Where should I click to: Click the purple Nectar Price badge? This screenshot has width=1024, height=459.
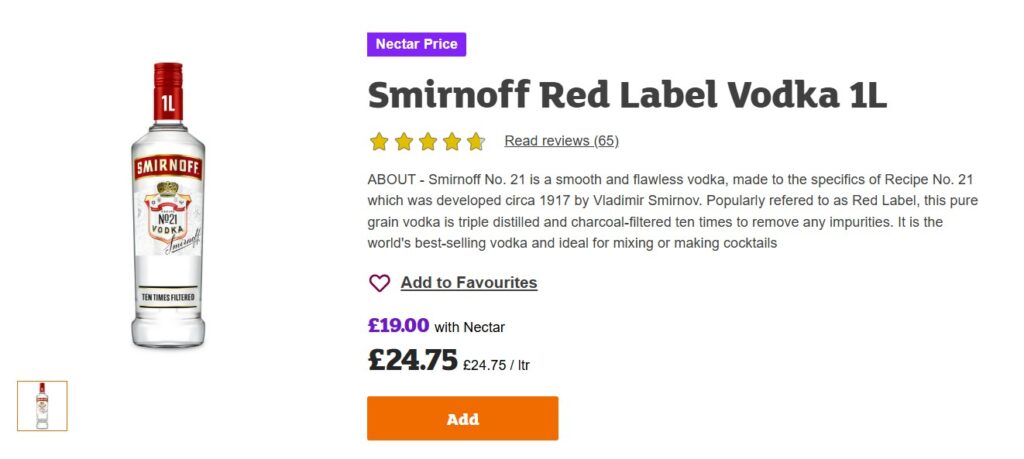(416, 44)
